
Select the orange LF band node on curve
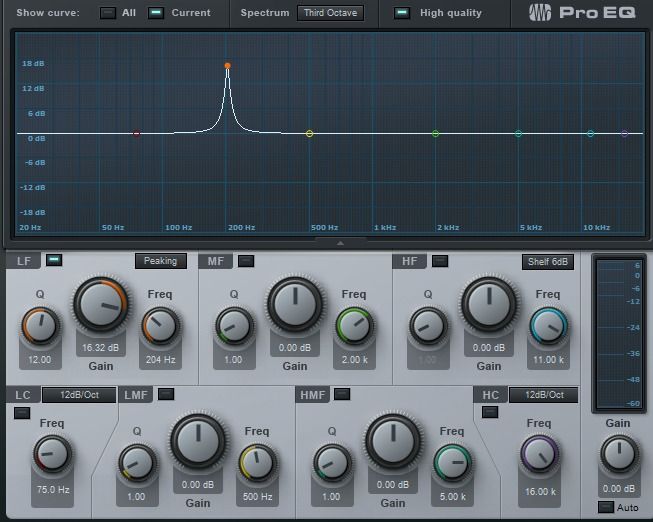click(227, 65)
